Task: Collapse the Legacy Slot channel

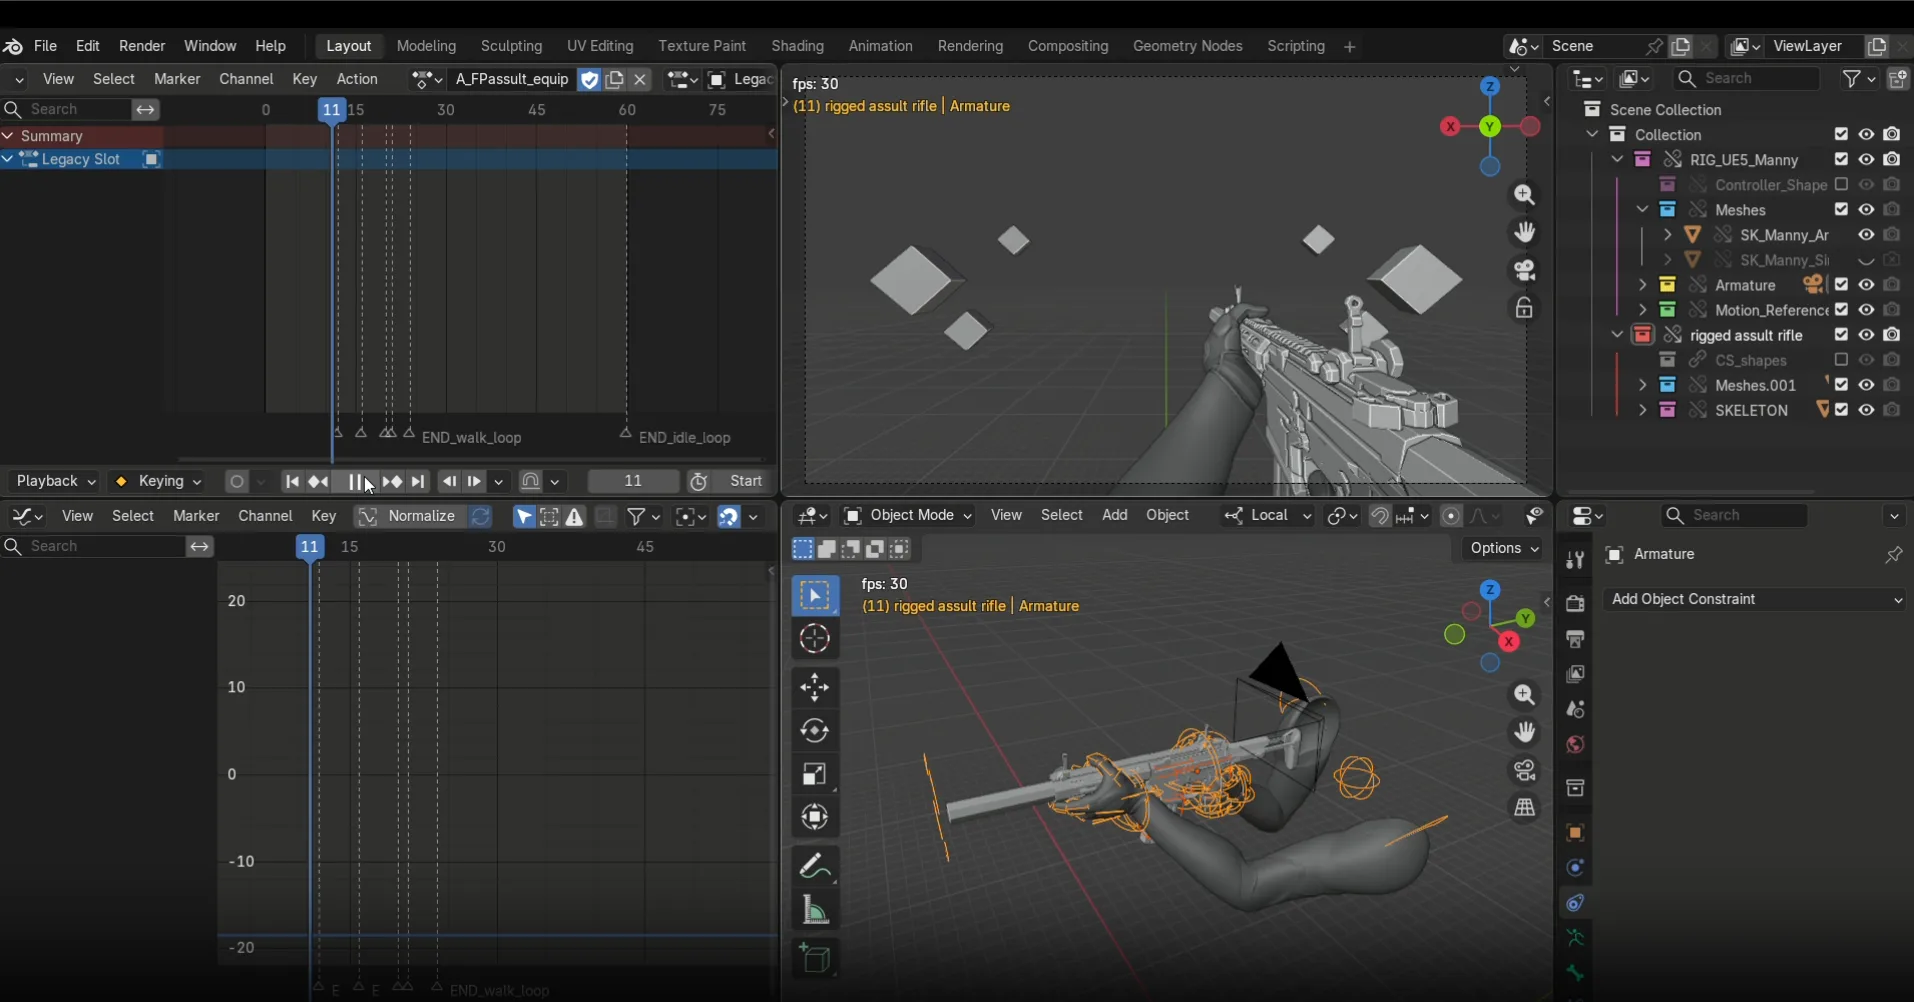Action: (x=8, y=159)
